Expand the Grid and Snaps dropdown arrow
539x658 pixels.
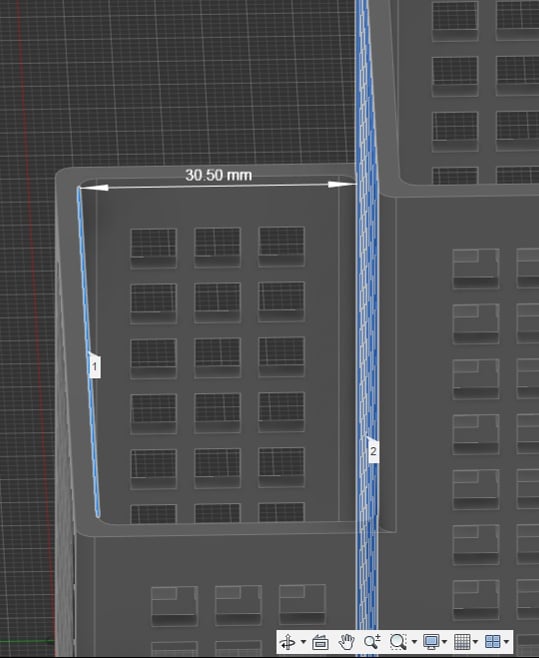click(475, 642)
